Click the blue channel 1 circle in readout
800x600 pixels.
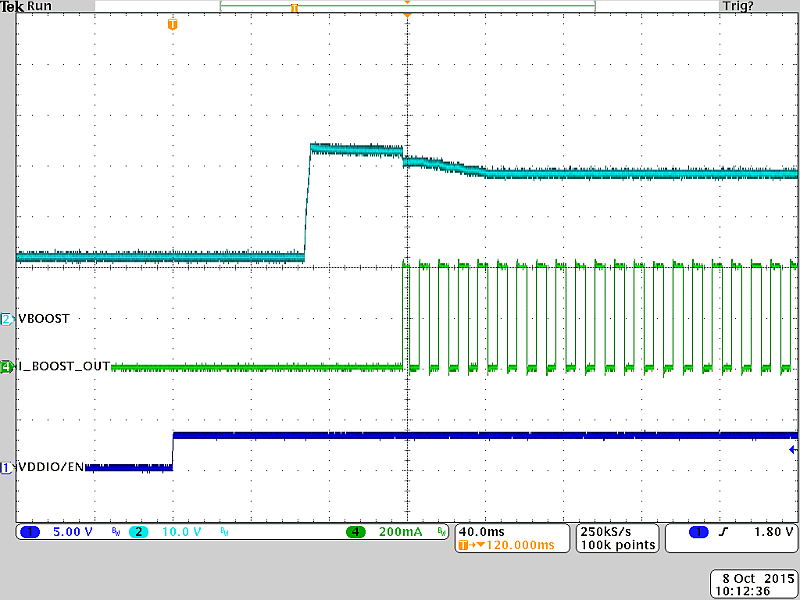(x=31, y=532)
